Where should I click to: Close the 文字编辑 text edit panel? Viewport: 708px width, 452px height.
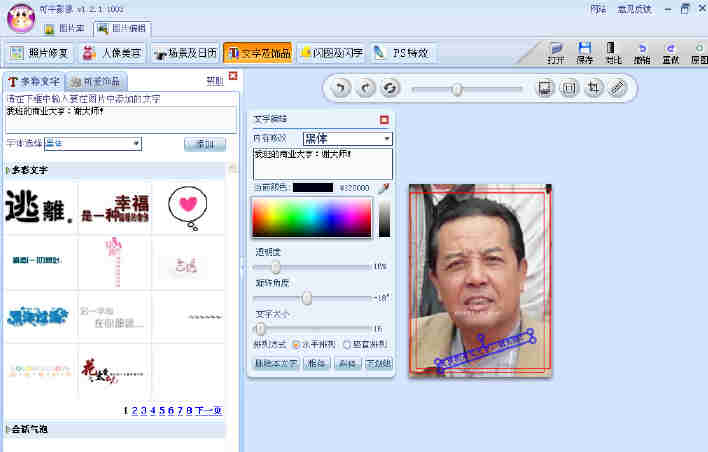[384, 120]
